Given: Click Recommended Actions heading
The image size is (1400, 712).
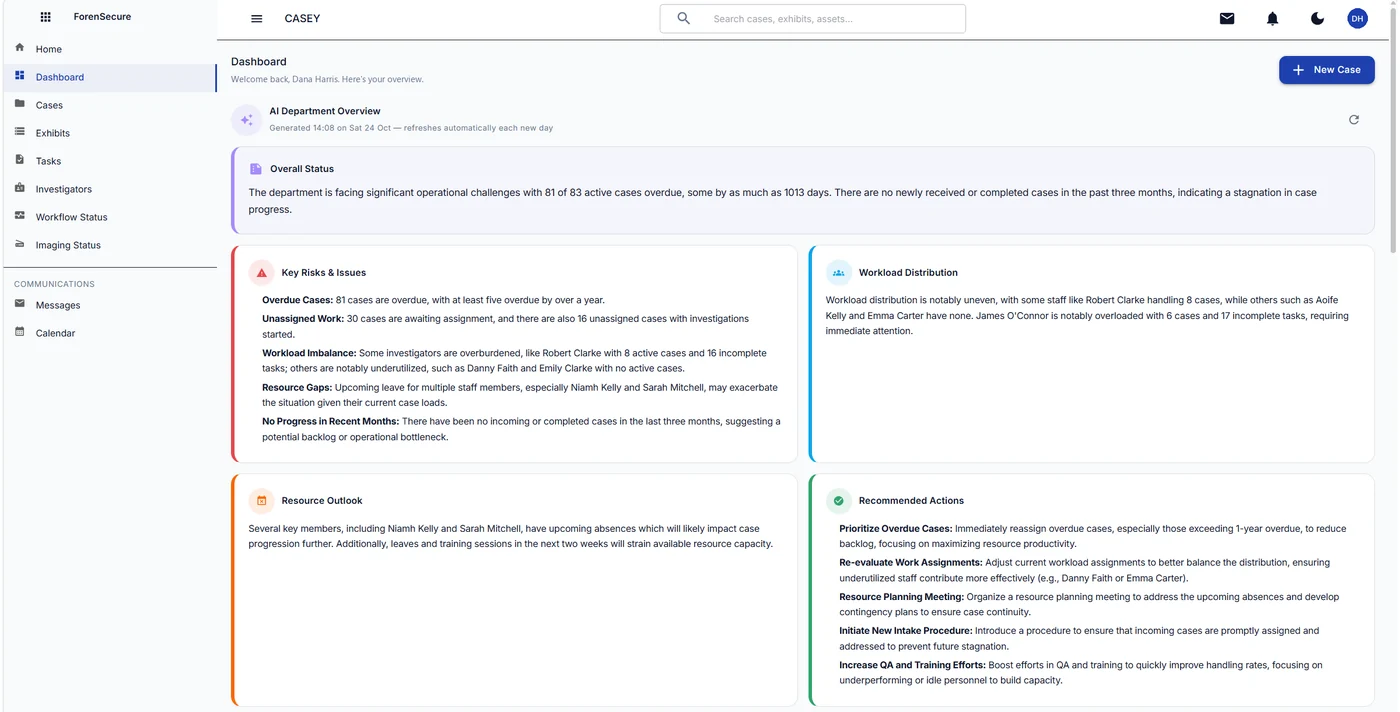Looking at the screenshot, I should click(x=911, y=501).
